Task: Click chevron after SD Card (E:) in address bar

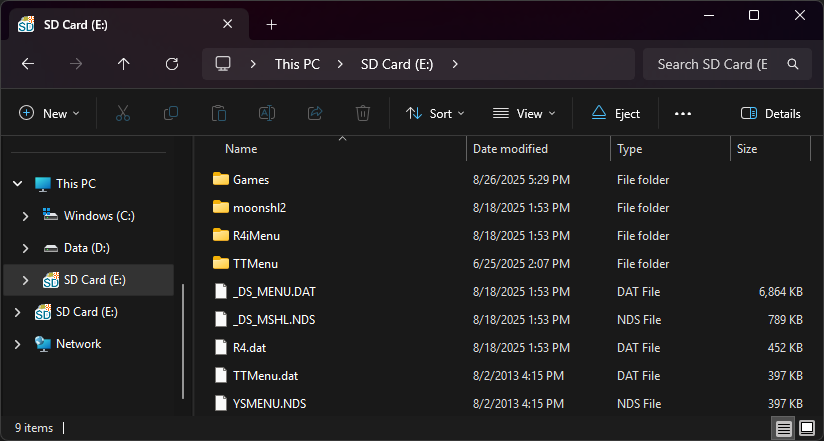Action: 455,64
